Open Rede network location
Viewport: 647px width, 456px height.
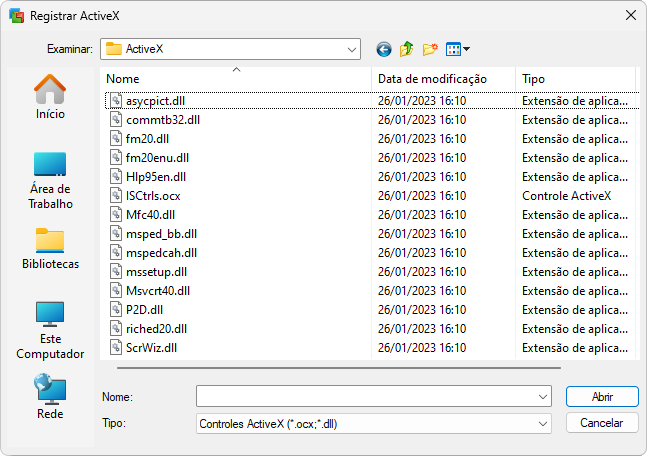pyautogui.click(x=50, y=397)
